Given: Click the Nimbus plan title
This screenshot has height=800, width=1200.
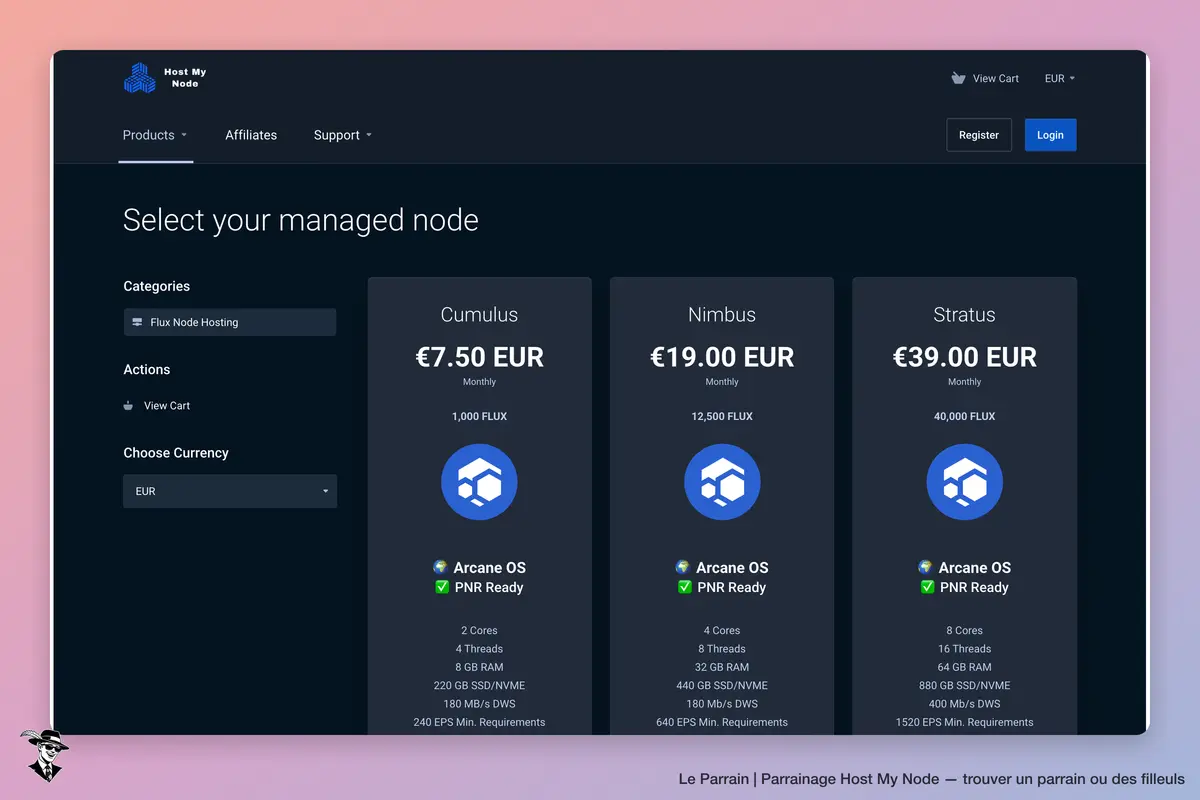Looking at the screenshot, I should (x=722, y=314).
